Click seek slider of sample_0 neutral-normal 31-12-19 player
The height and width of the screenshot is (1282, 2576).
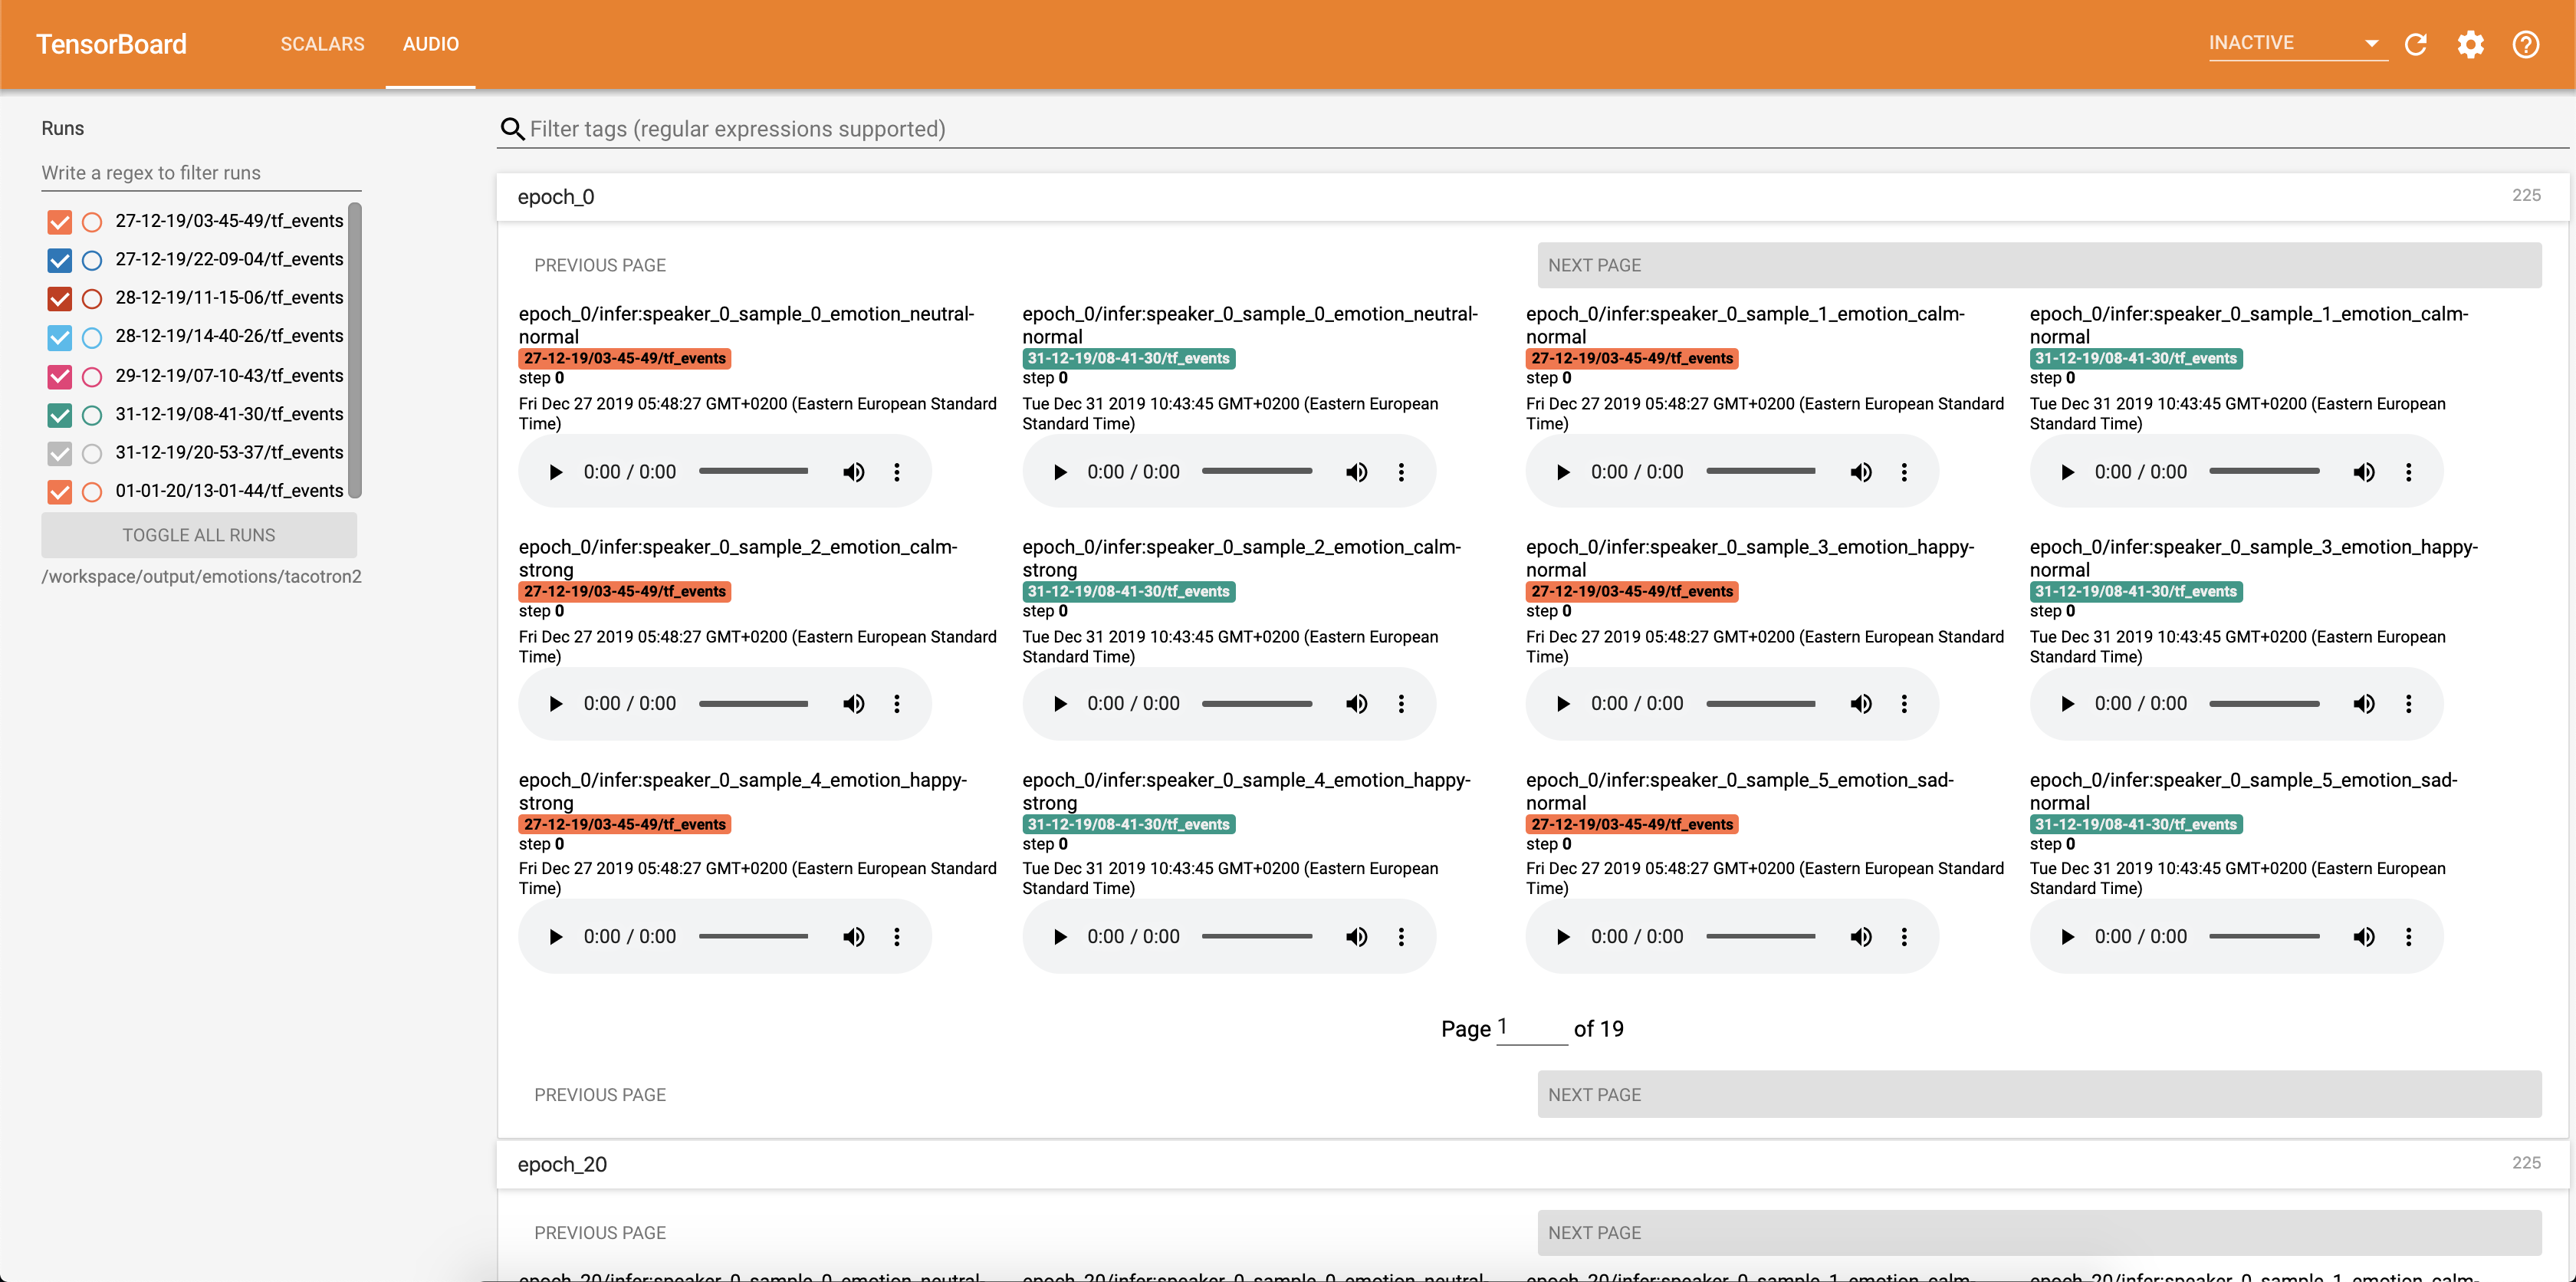click(x=1257, y=471)
